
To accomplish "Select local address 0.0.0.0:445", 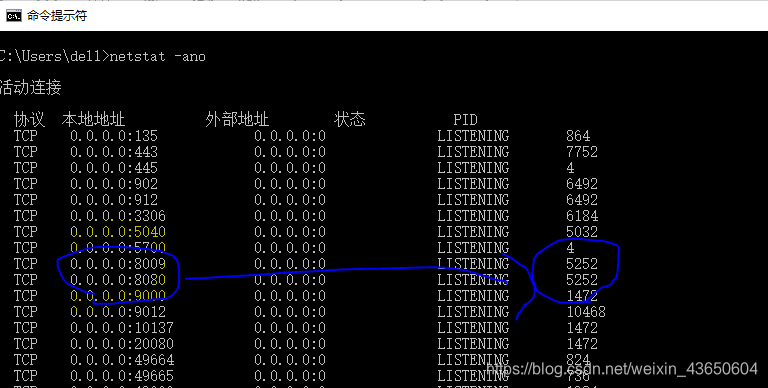I will [114, 168].
